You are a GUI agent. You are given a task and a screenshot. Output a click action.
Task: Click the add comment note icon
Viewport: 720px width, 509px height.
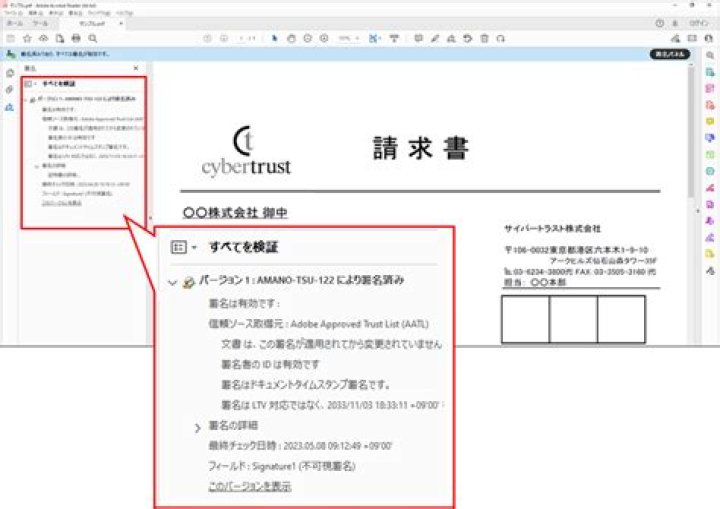418,39
